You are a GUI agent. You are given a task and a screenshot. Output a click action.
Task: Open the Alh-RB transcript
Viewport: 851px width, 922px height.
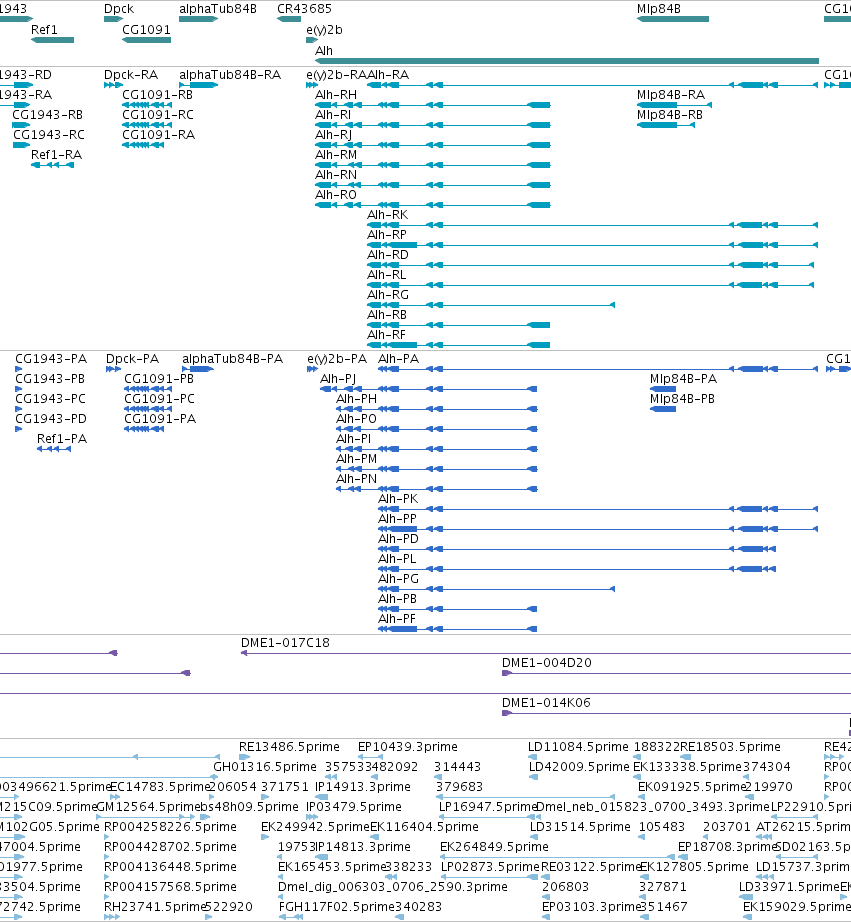tap(459, 325)
